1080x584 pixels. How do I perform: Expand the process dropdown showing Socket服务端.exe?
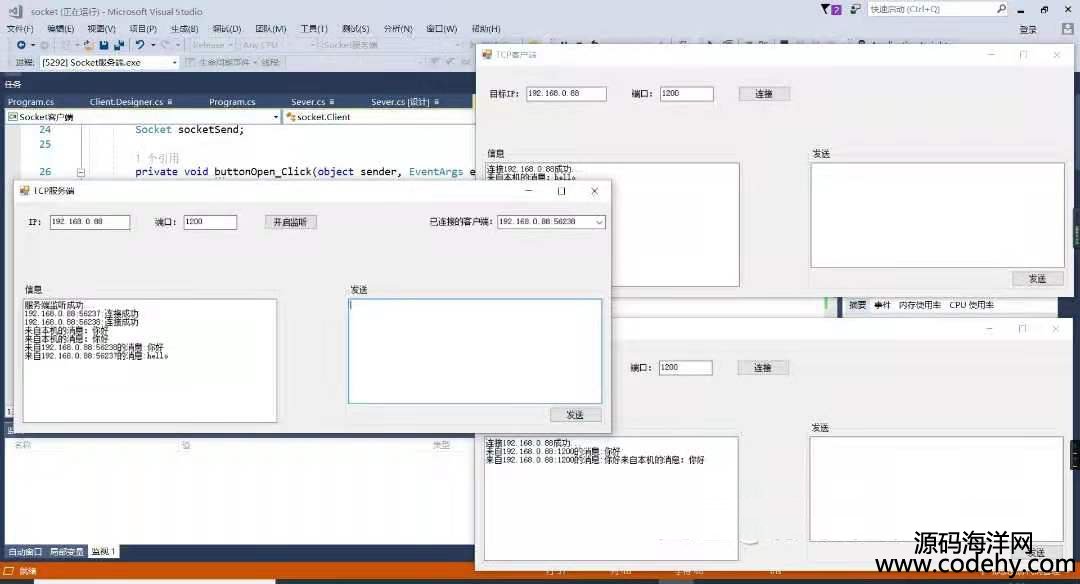point(174,62)
